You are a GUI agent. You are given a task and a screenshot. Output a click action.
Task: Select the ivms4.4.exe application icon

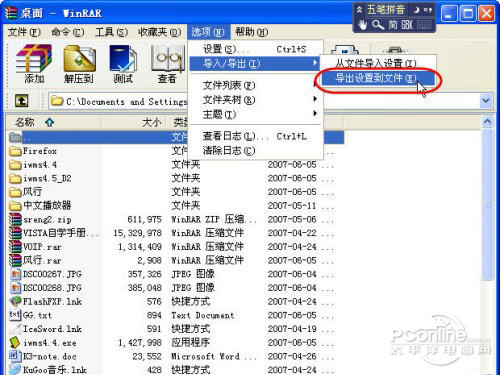pyautogui.click(x=15, y=342)
